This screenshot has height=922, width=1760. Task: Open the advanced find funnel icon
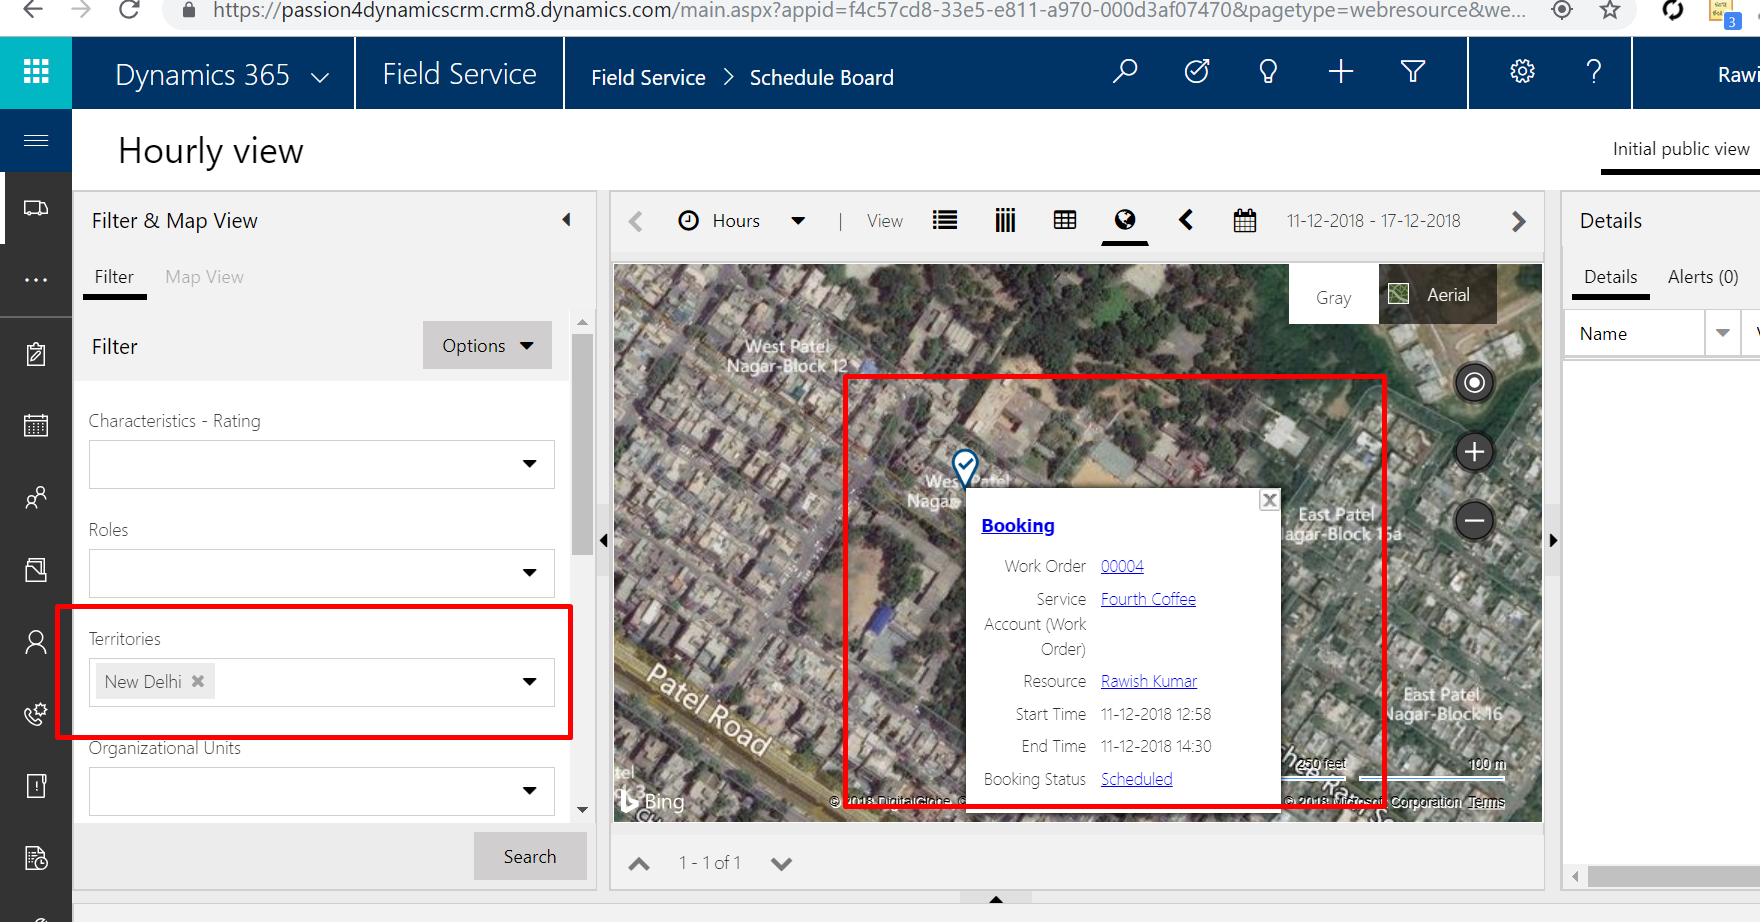[1412, 71]
